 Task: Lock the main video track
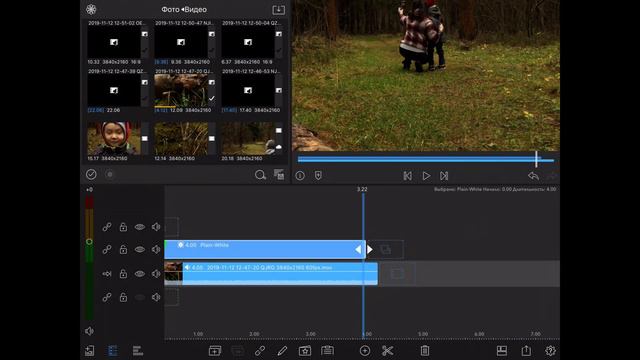[x=123, y=274]
